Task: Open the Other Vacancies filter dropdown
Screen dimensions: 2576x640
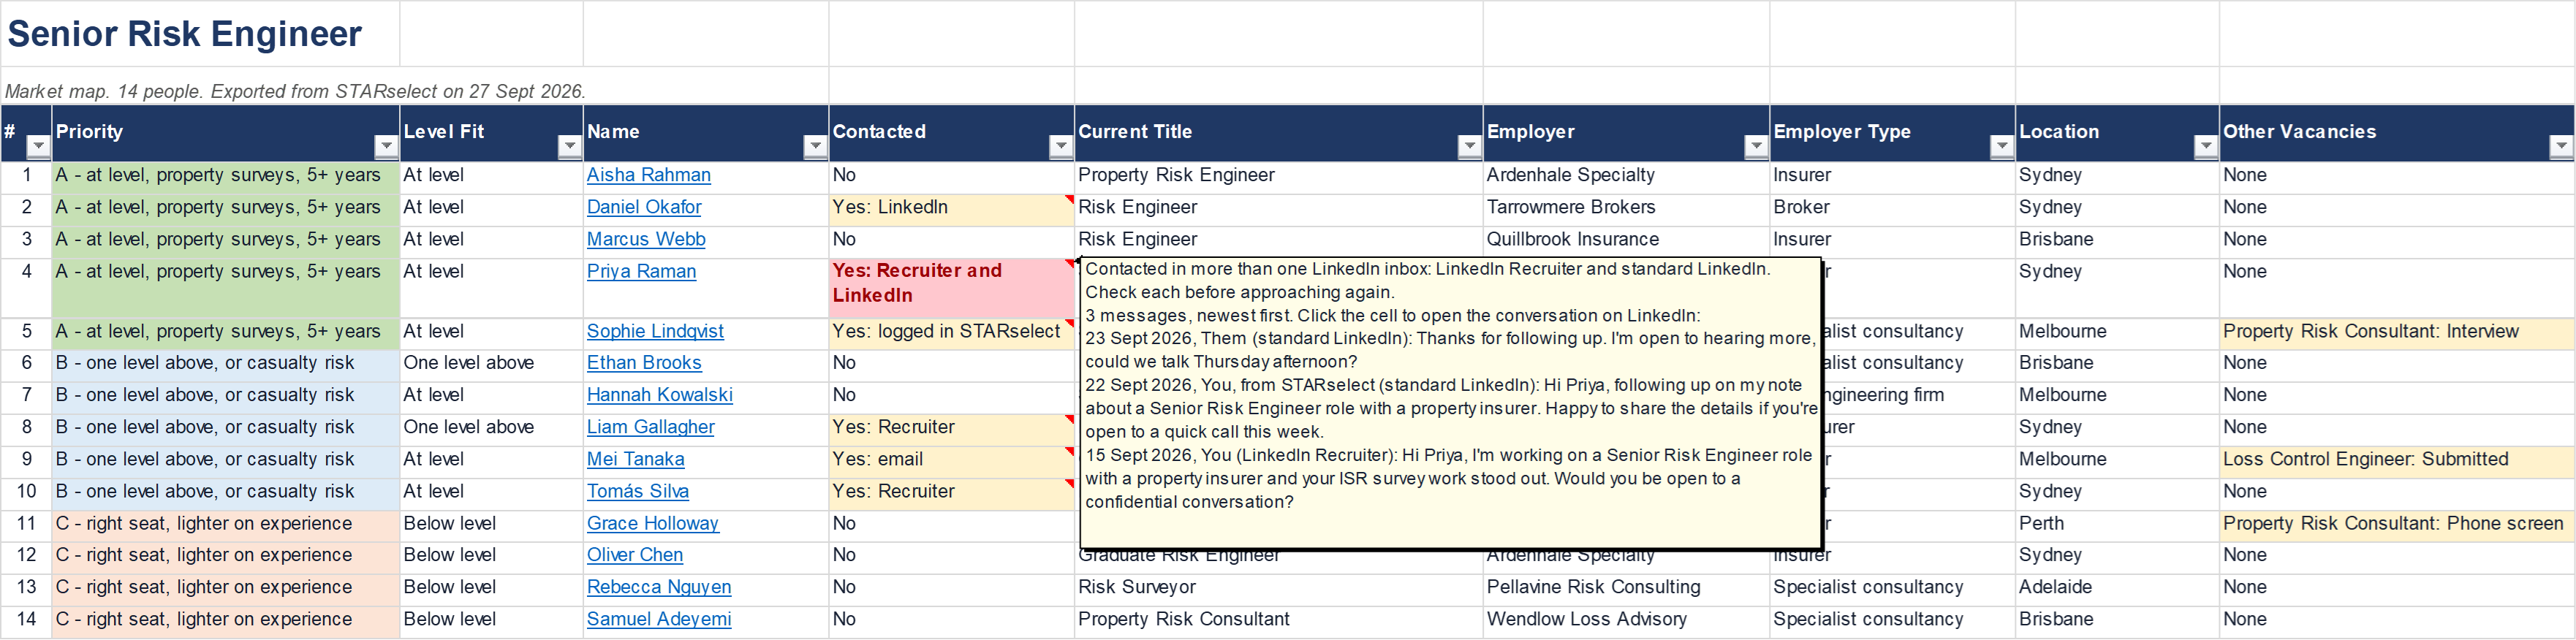Action: [2561, 147]
